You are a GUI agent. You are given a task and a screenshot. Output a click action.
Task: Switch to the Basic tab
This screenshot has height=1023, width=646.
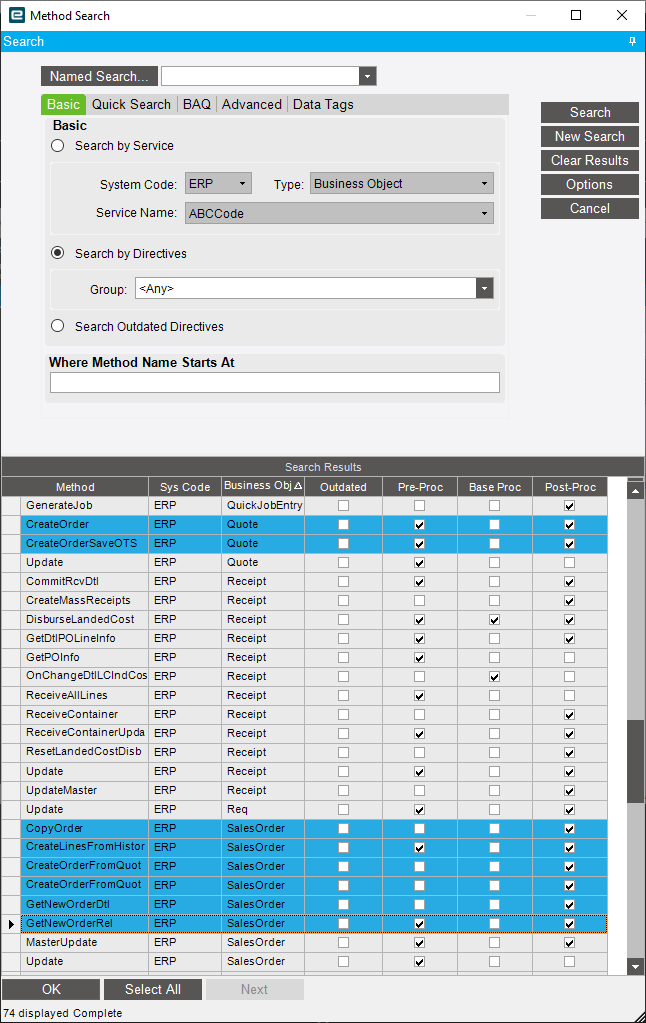(x=63, y=104)
